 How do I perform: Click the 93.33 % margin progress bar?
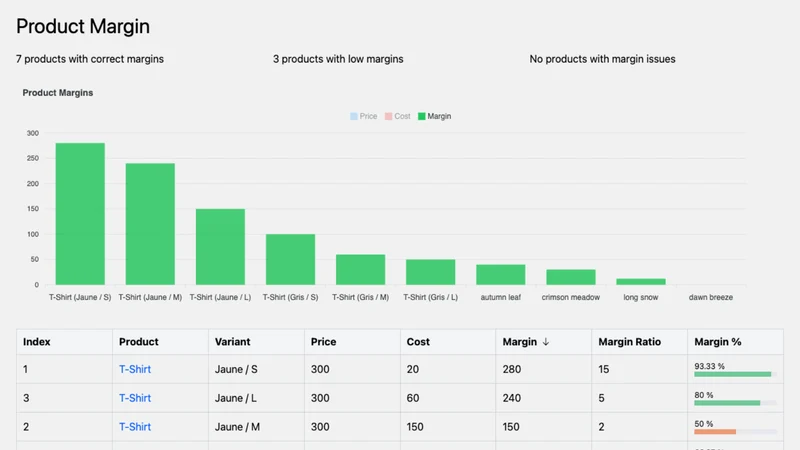735,374
